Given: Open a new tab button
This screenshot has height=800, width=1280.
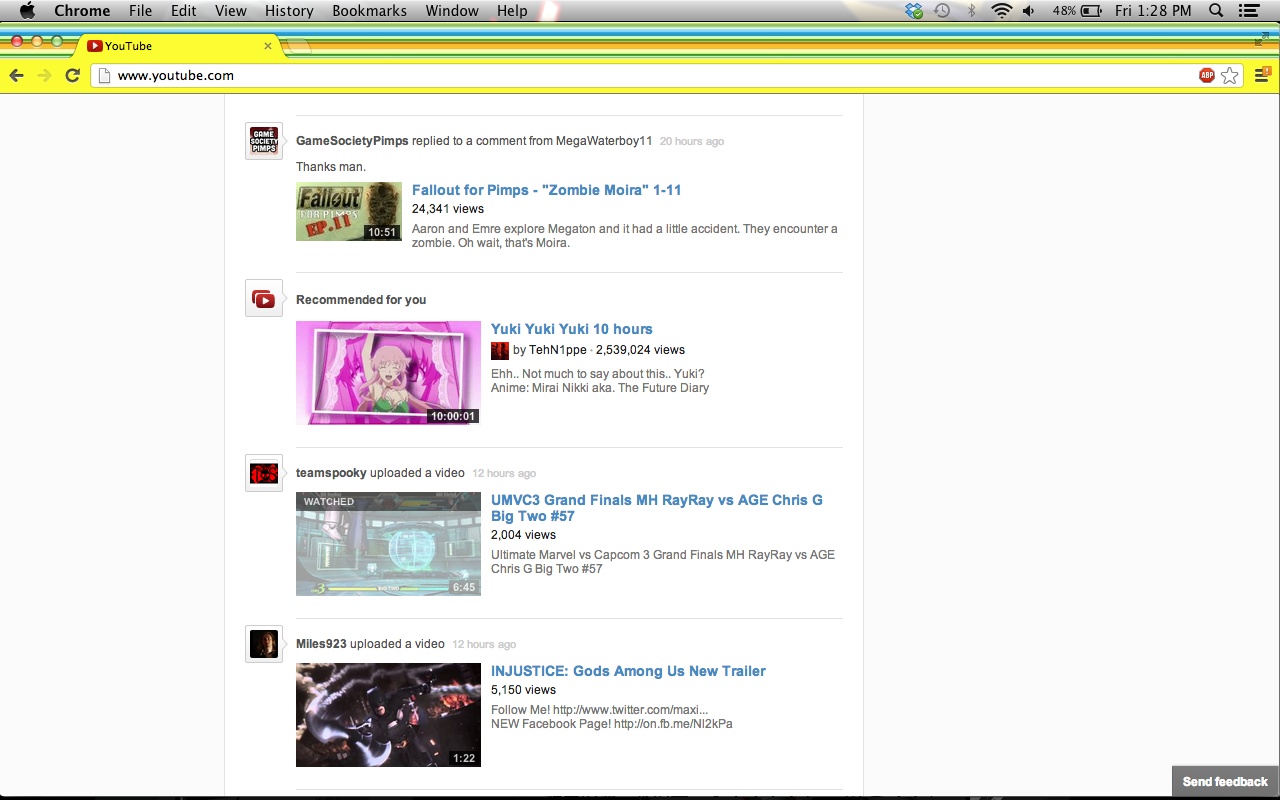Looking at the screenshot, I should click(x=299, y=47).
